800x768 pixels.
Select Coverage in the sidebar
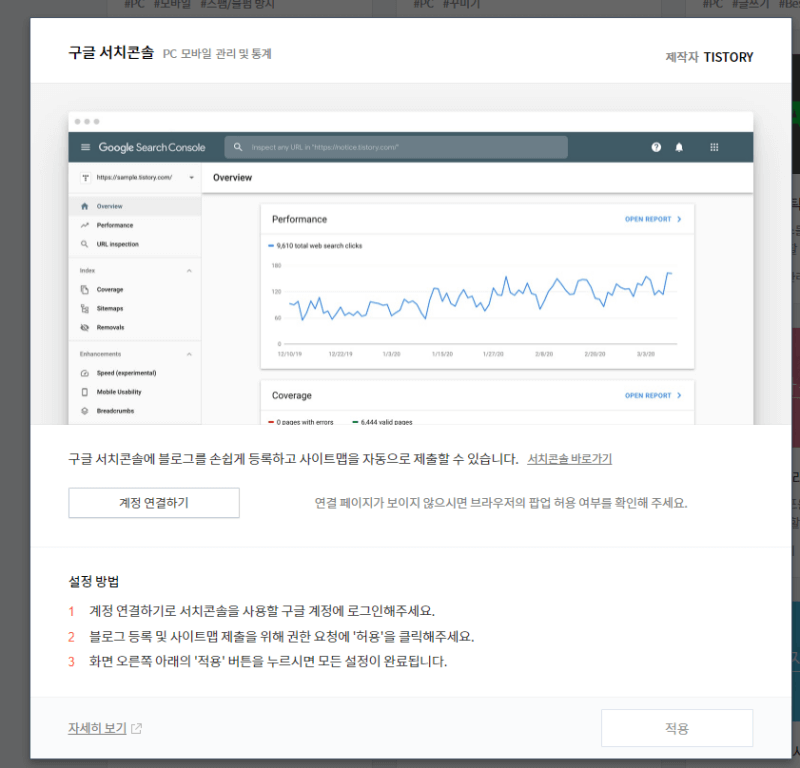[110, 289]
